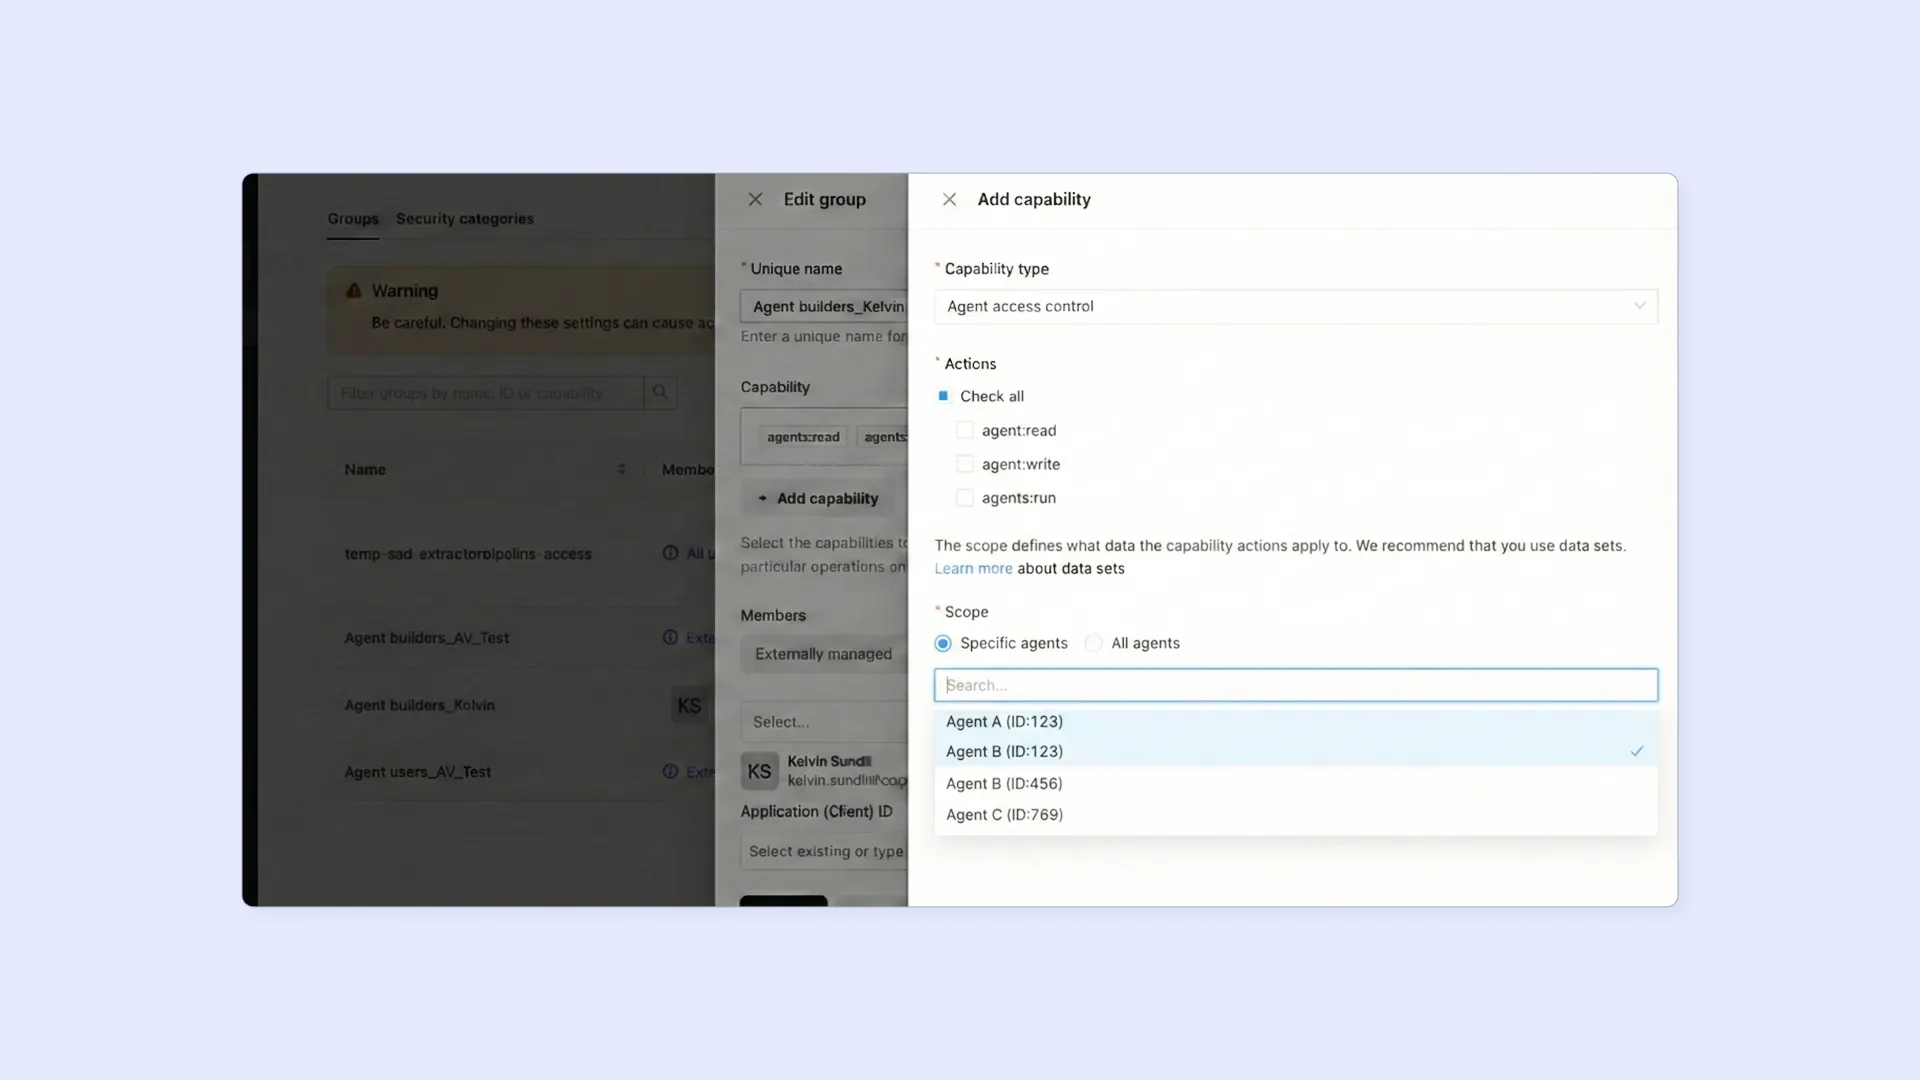Click the info icon in Agent users_AV_Test row
Viewport: 1920px width, 1080px height.
670,772
